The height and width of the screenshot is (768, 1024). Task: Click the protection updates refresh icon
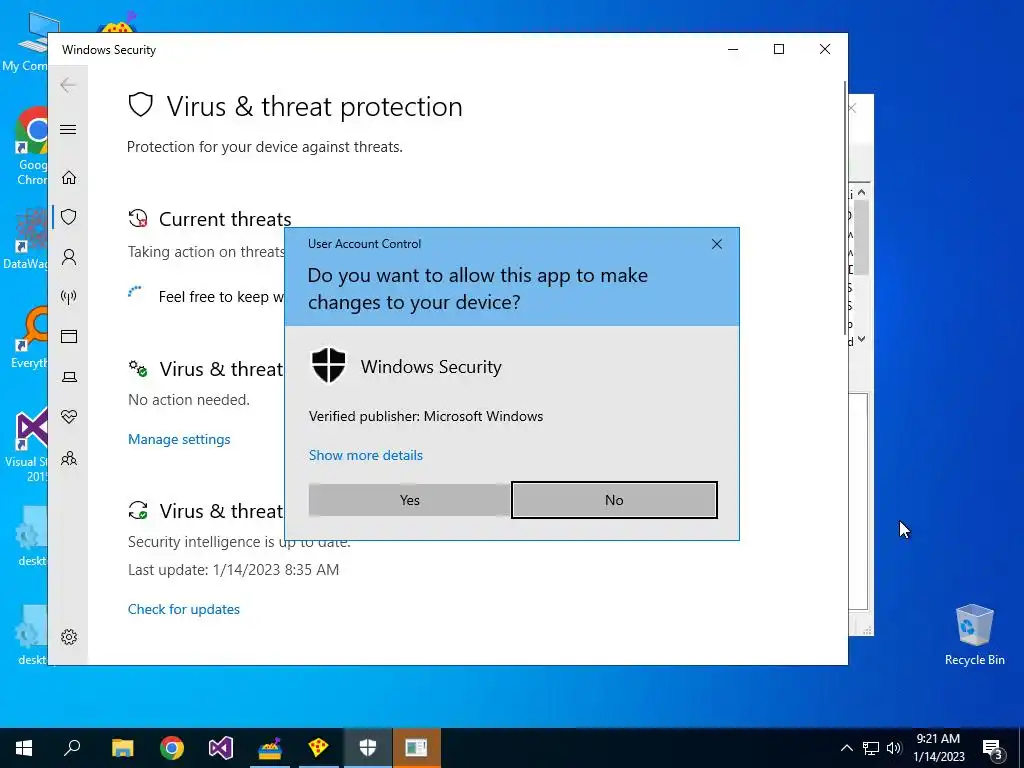138,510
